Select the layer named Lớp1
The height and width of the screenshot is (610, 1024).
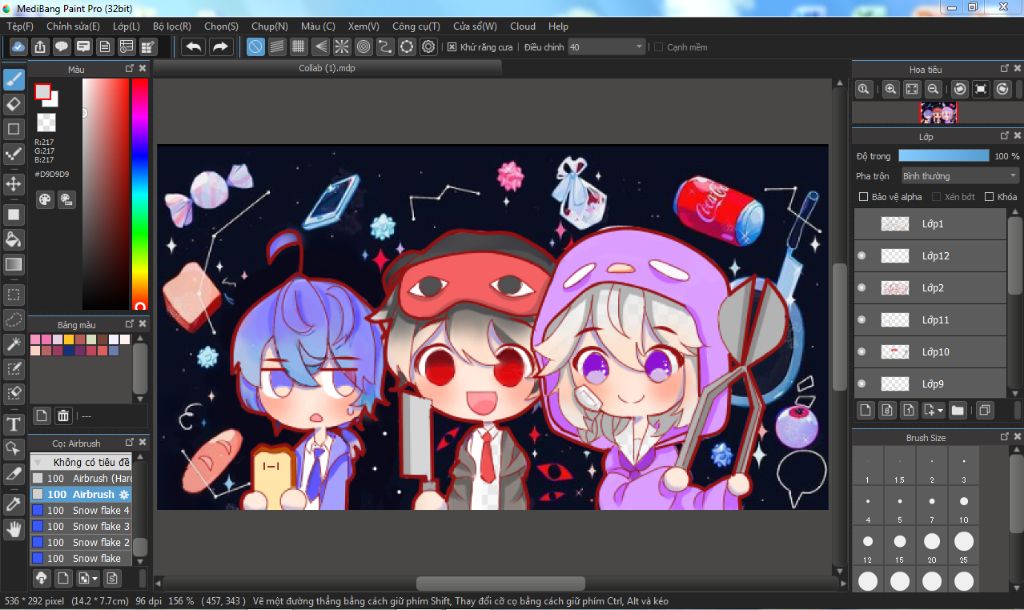(930, 224)
